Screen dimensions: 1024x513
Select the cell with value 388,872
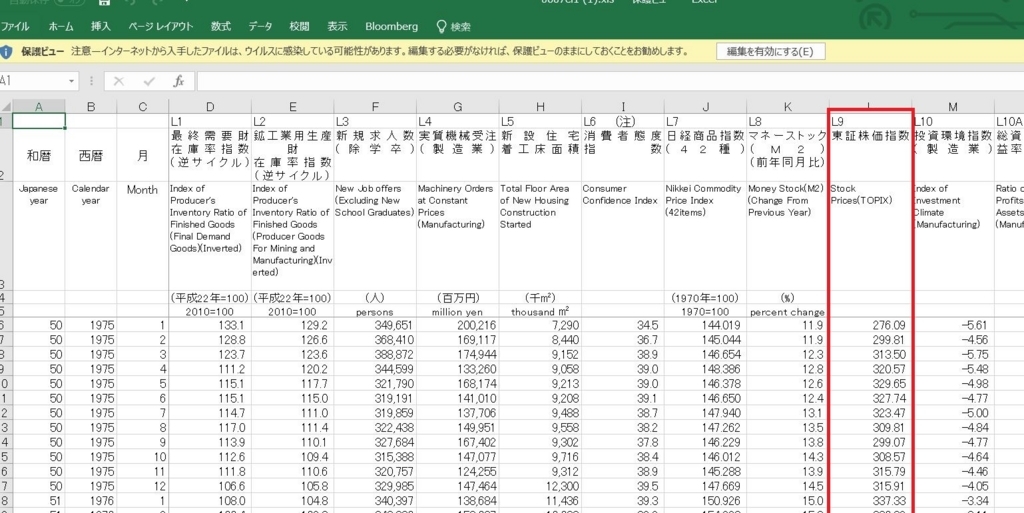(375, 354)
